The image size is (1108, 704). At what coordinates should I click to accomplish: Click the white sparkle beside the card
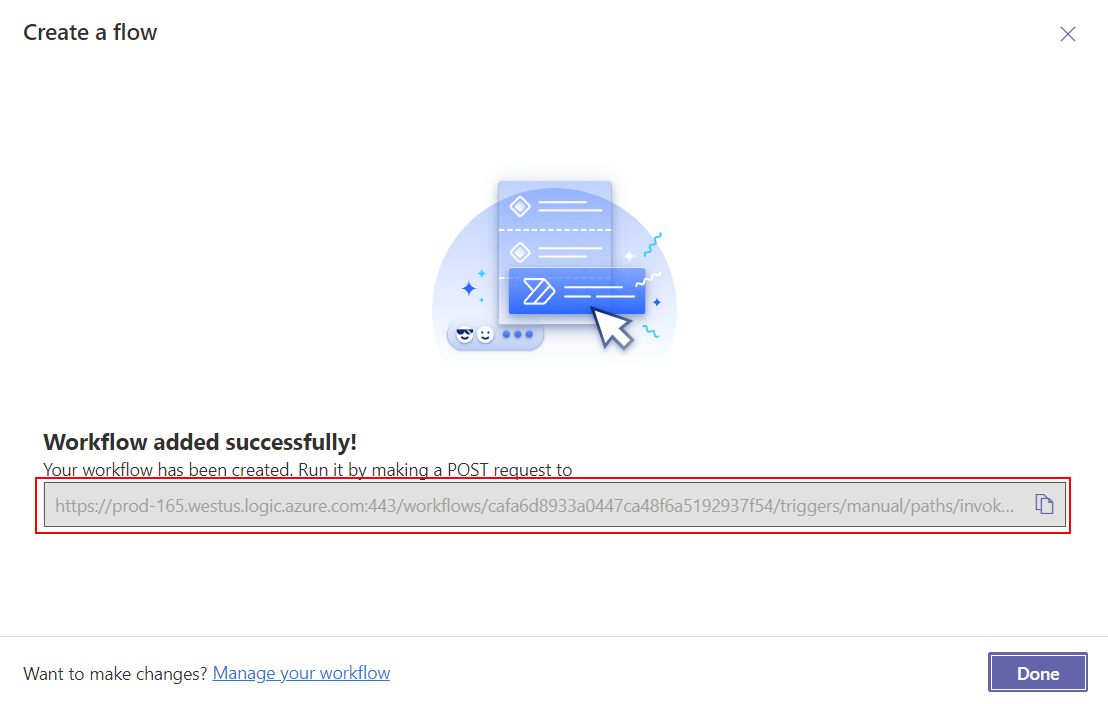coord(629,256)
